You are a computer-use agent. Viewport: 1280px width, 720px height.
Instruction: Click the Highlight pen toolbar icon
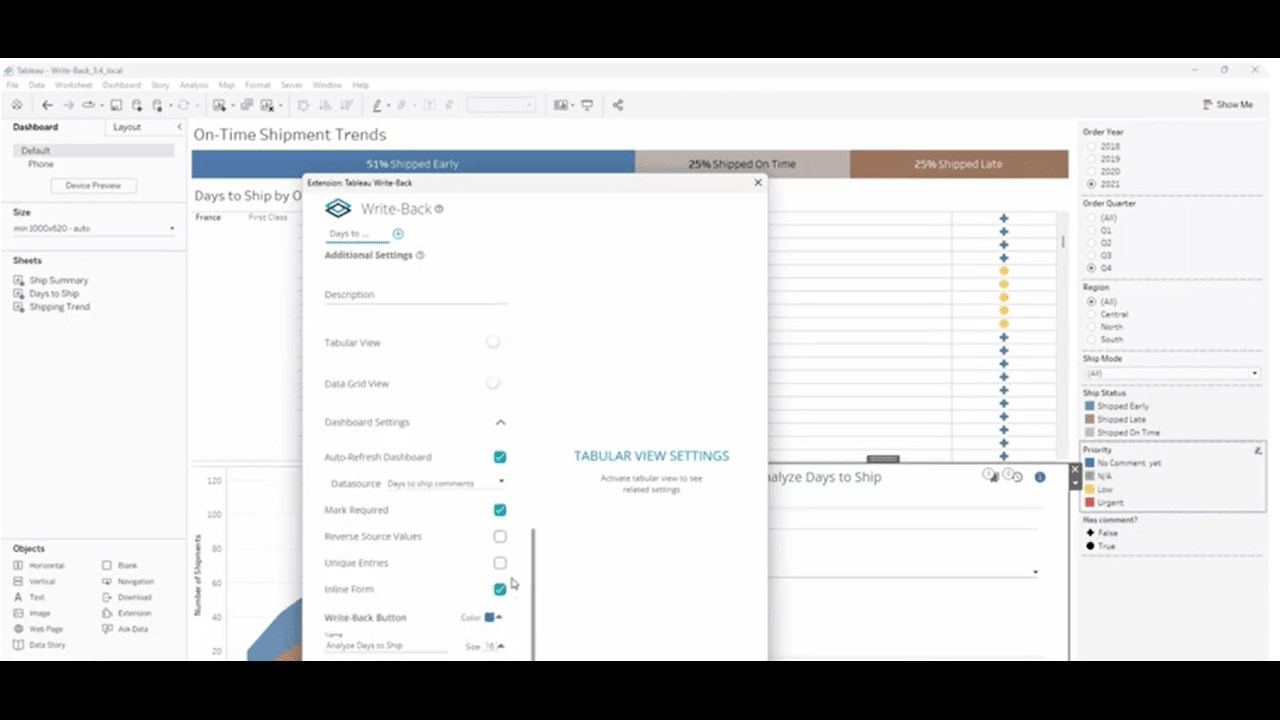377,105
